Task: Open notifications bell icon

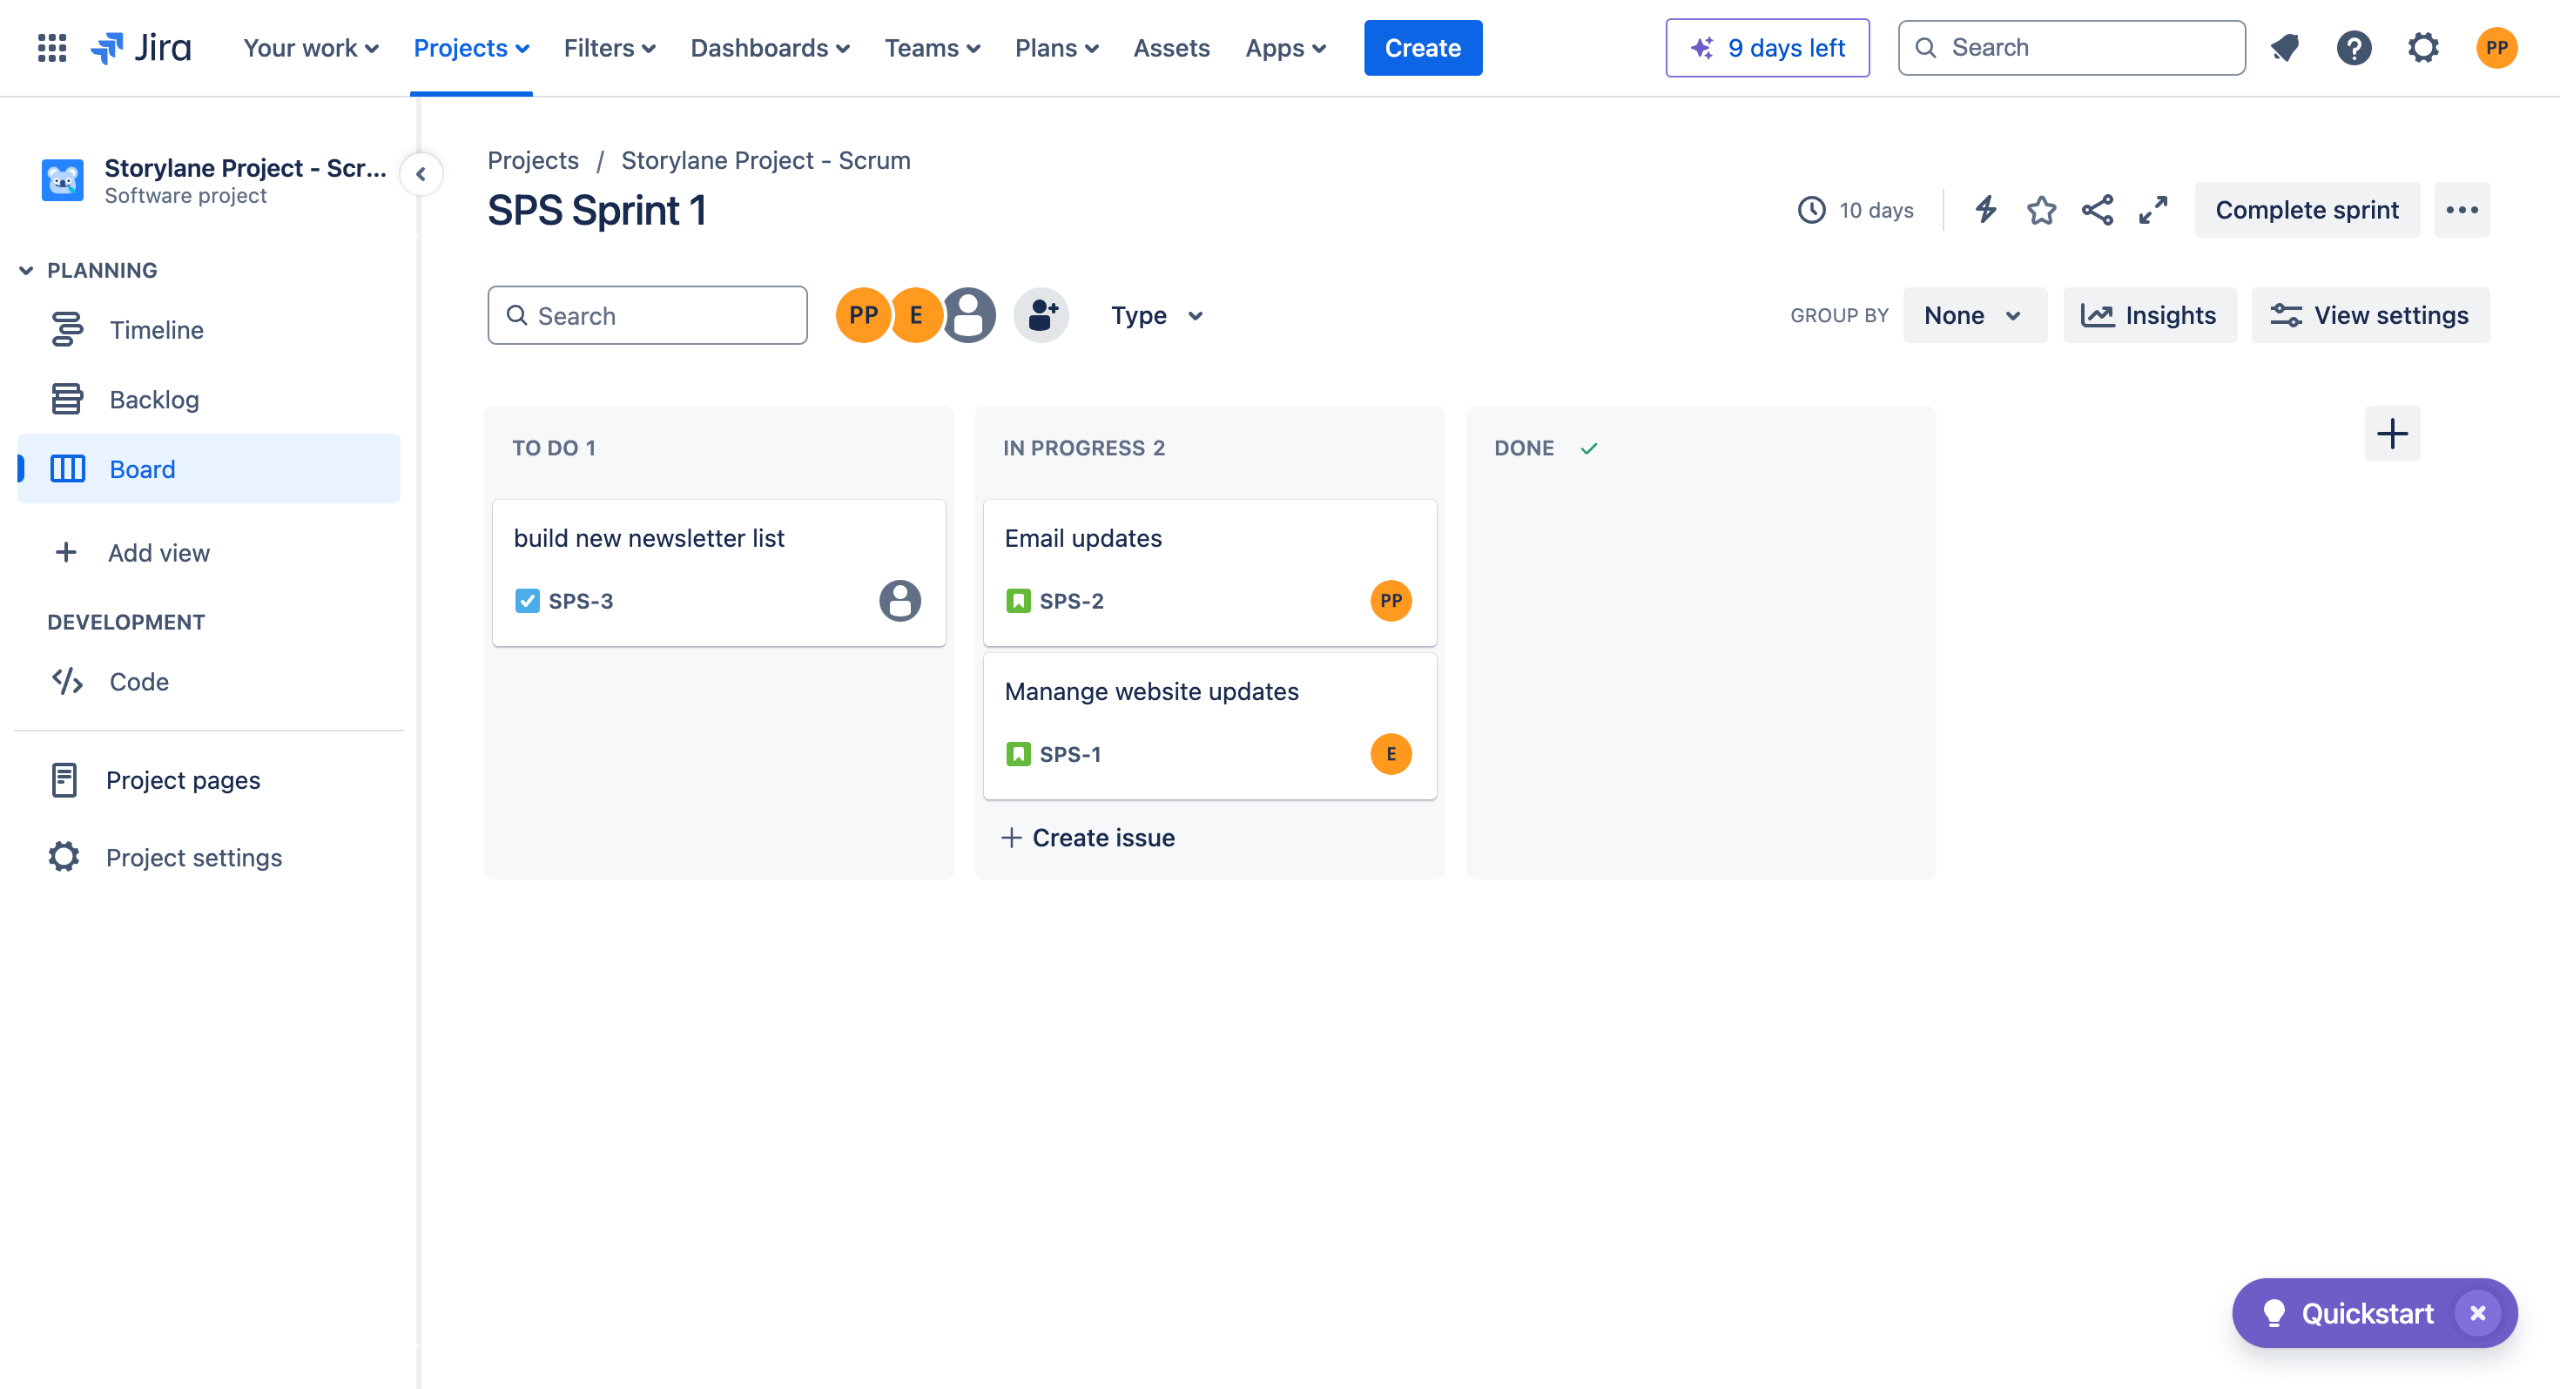Action: coord(2285,48)
